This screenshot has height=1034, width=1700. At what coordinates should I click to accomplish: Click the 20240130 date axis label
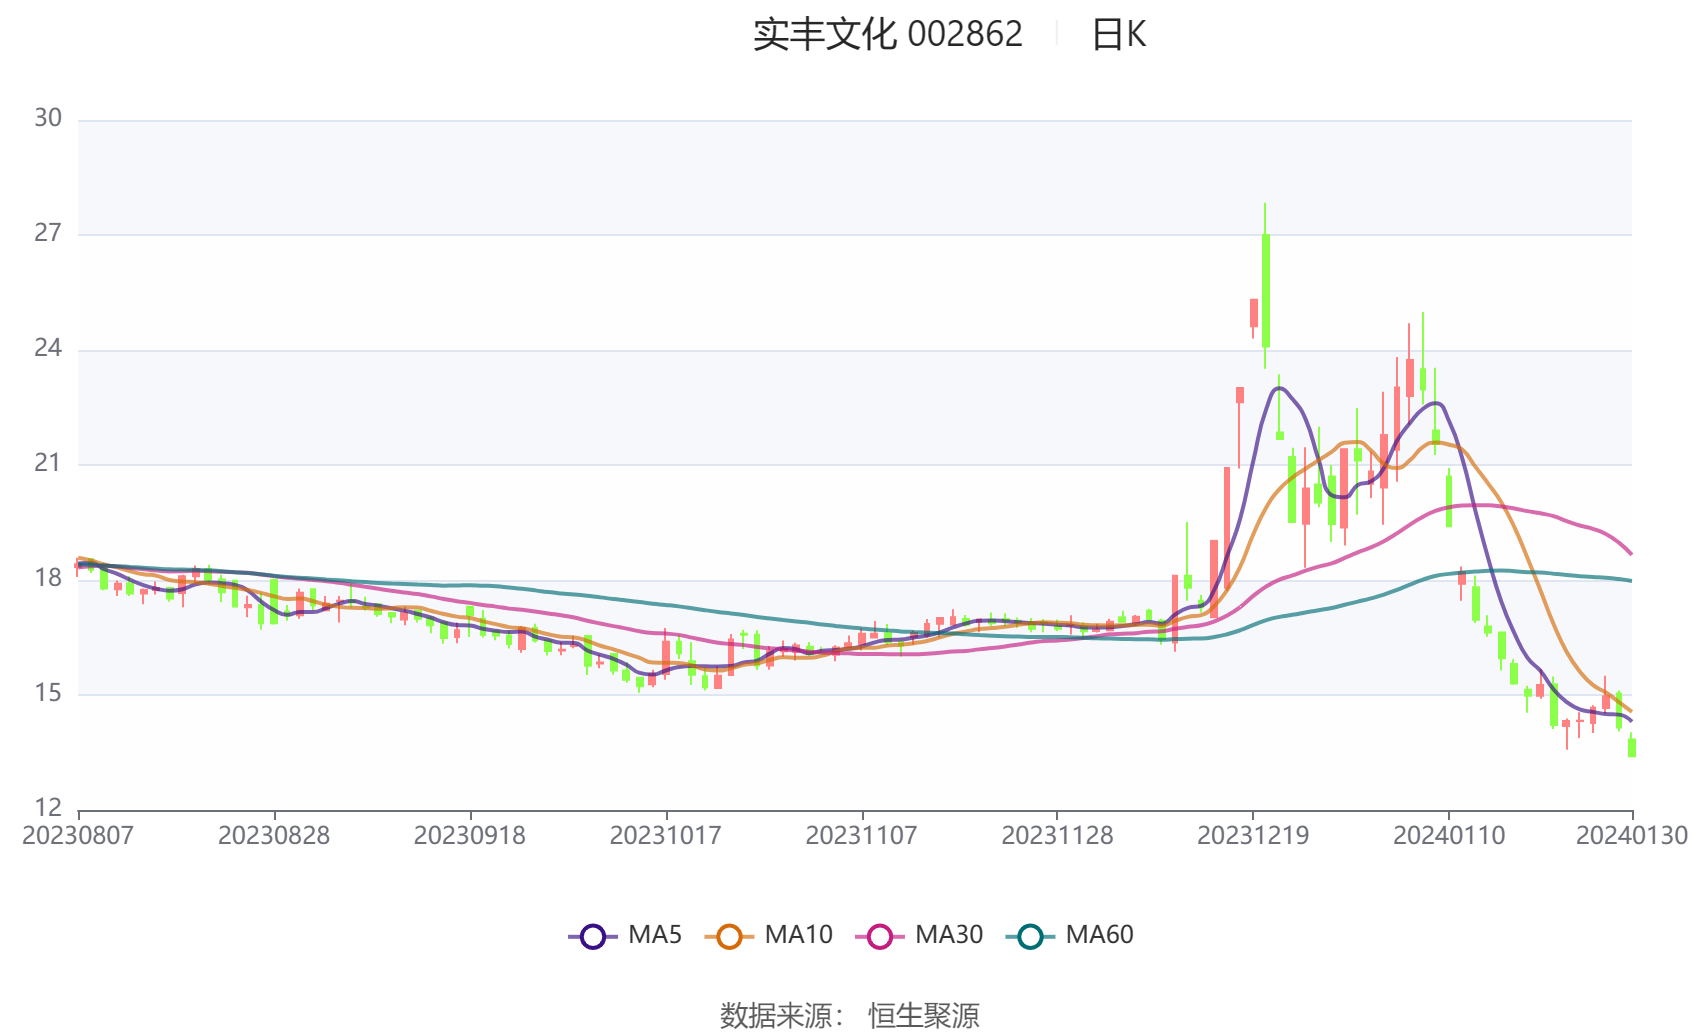point(1632,835)
